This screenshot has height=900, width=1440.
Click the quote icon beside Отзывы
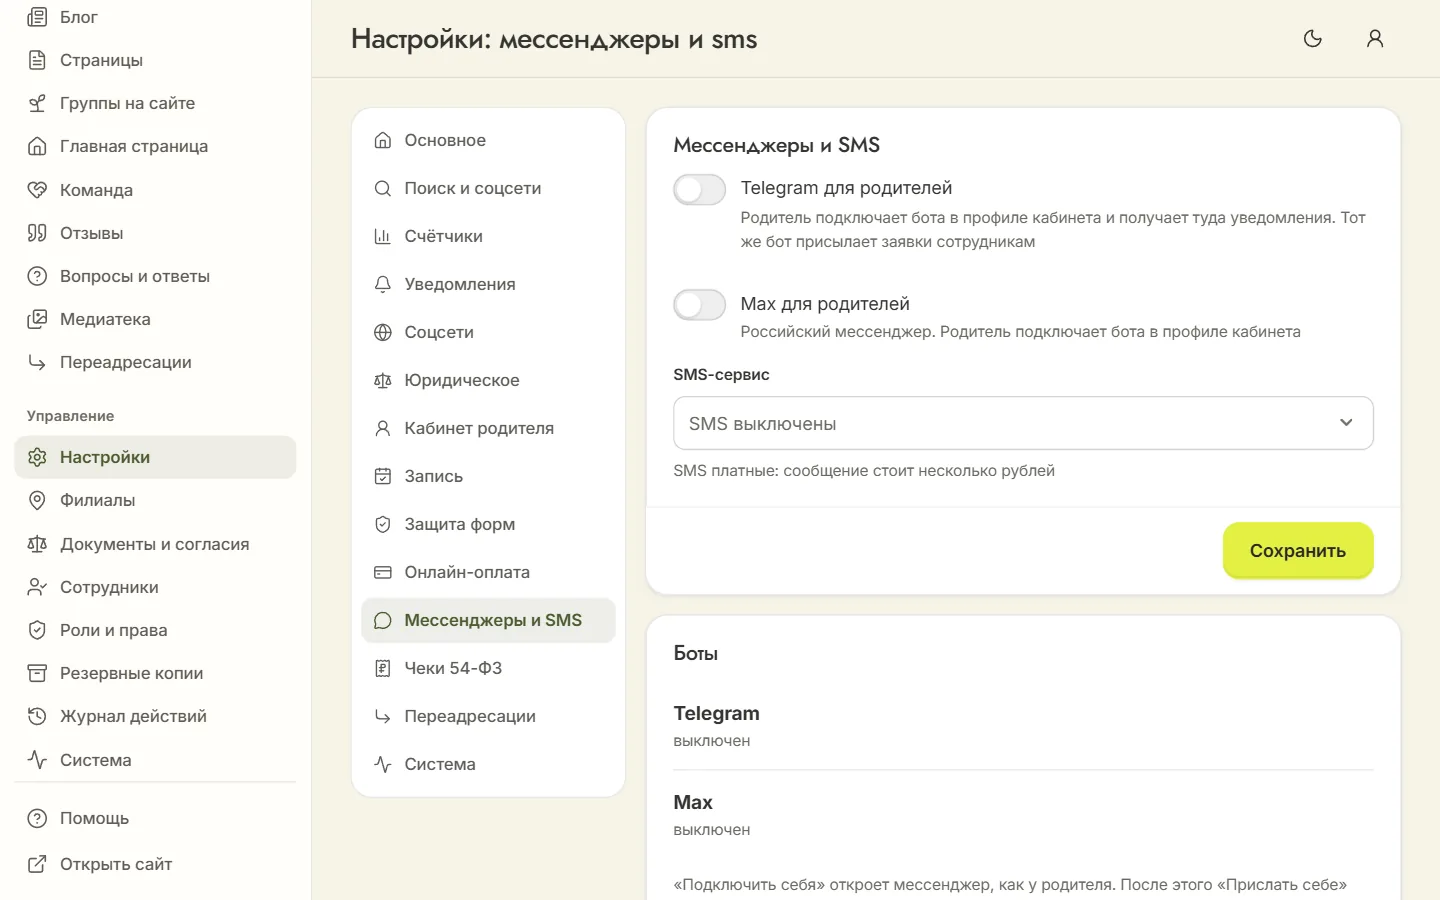coord(37,233)
